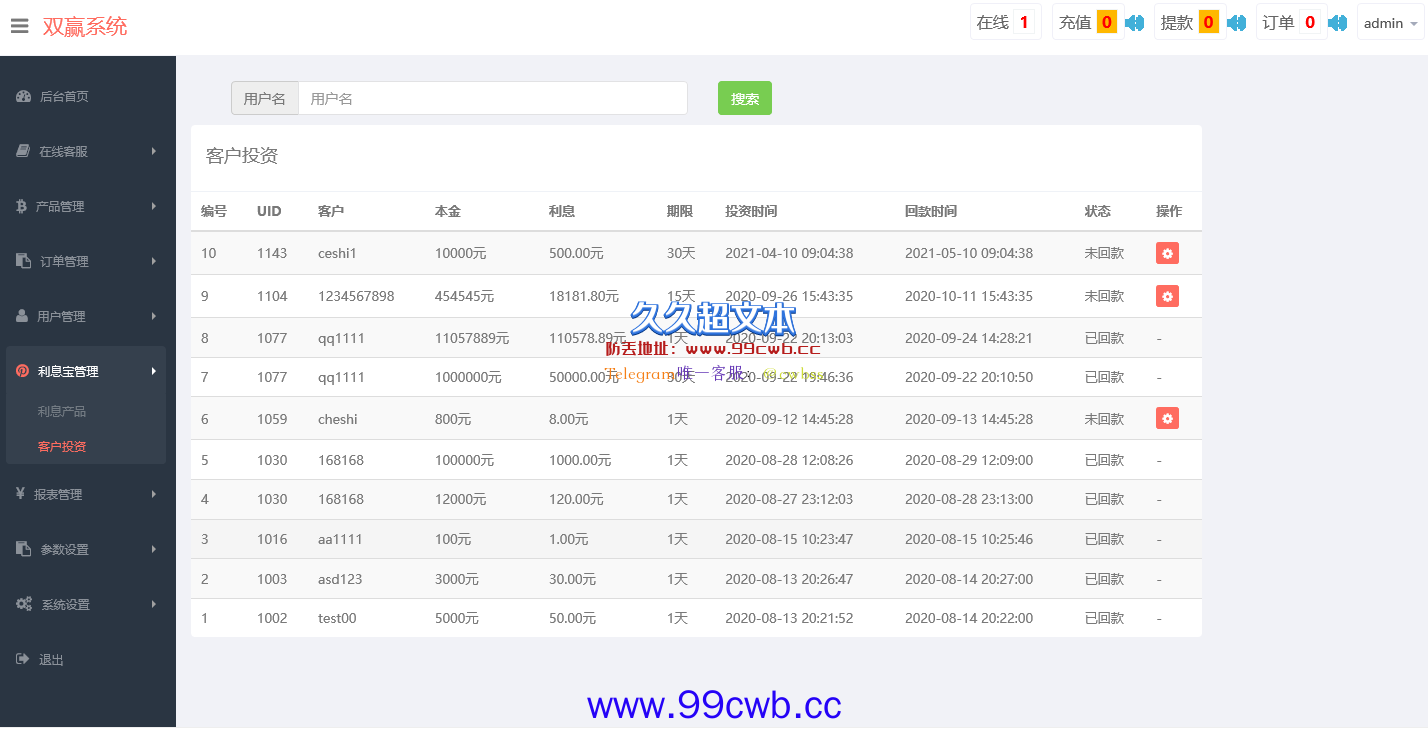Click the book icon beside 在线客服
The height and width of the screenshot is (729, 1428).
pos(23,151)
